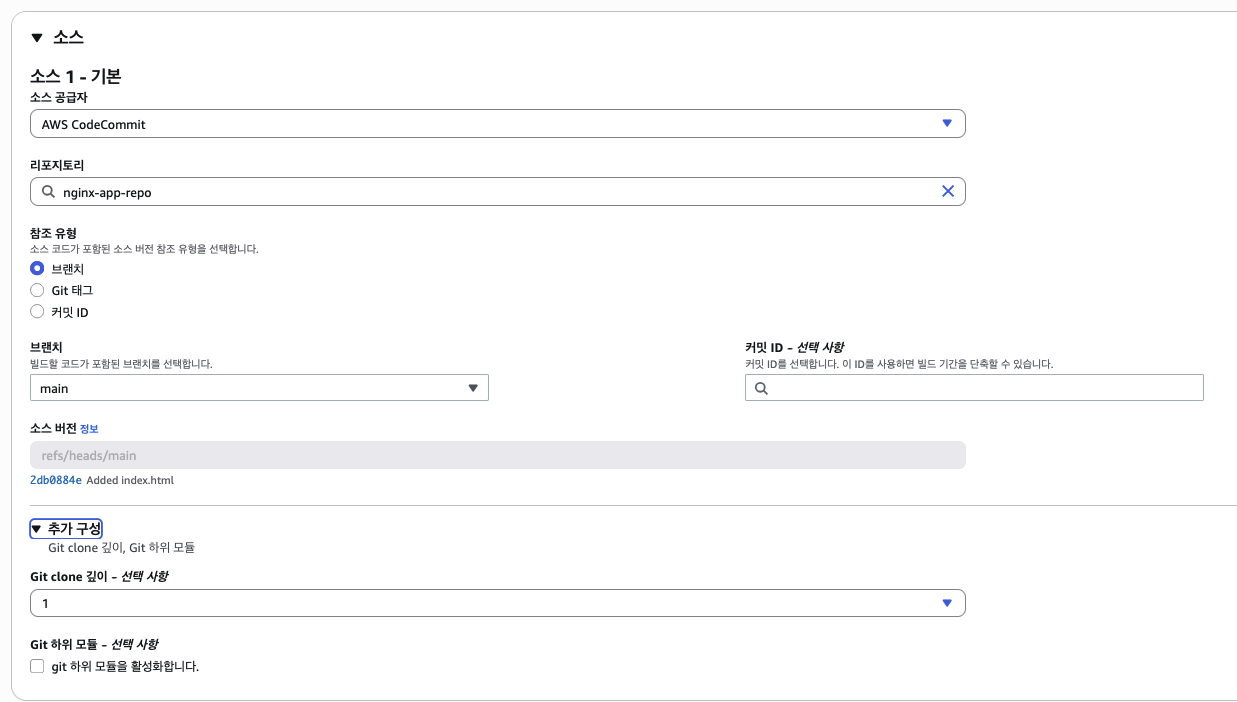Click the magnifier icon in 커밋 ID field
The image size is (1237, 702).
pos(761,389)
